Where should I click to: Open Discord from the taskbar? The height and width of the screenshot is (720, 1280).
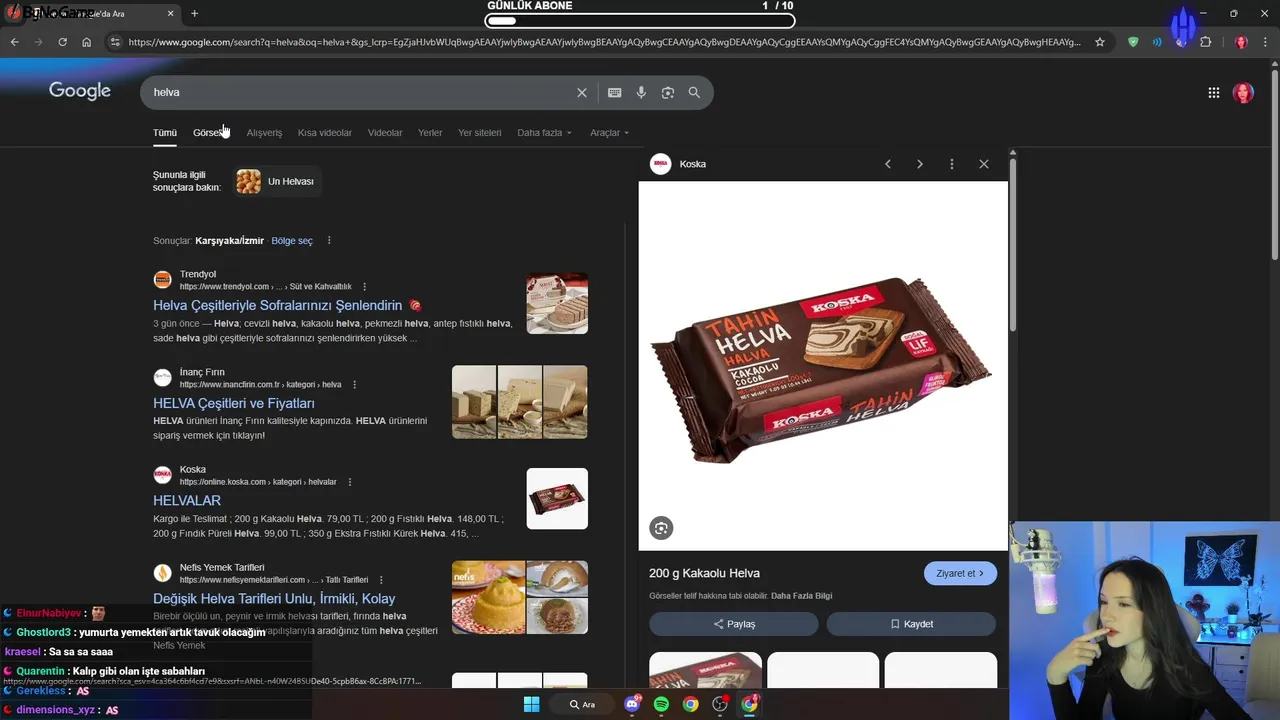(x=632, y=704)
